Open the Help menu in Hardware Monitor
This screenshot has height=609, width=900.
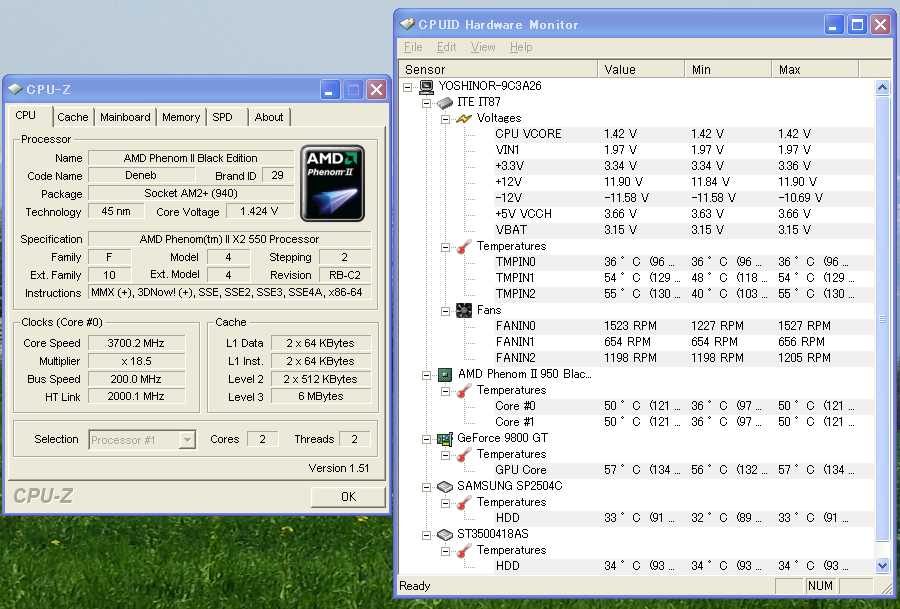pos(521,47)
